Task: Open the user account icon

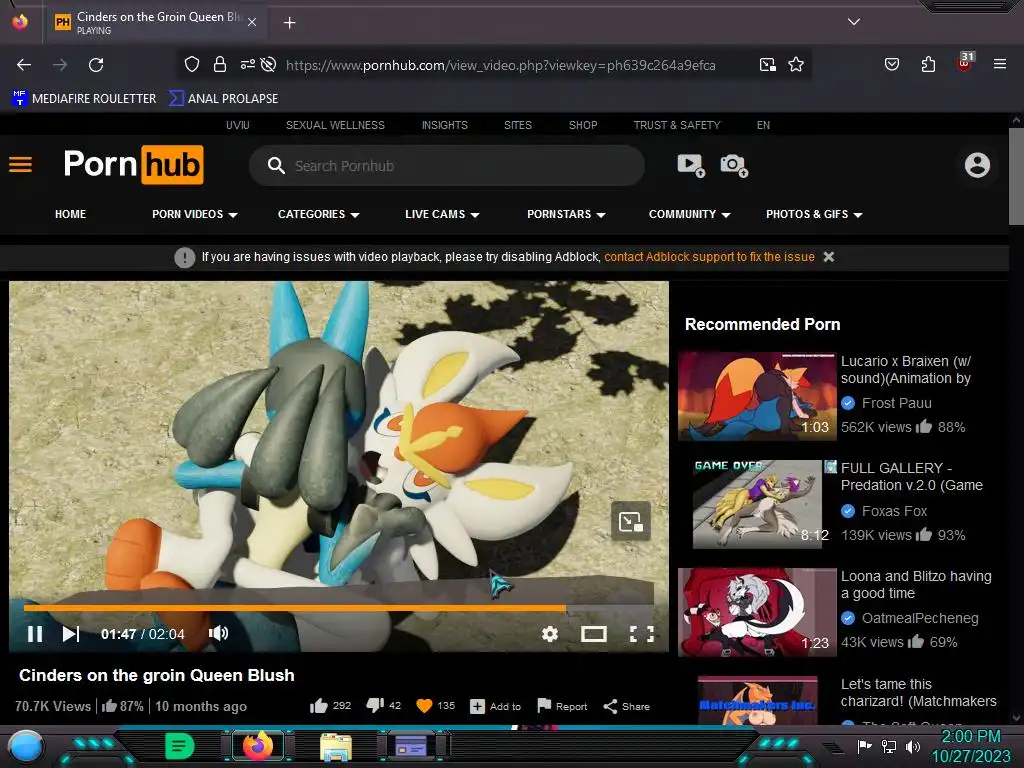Action: coord(977,165)
